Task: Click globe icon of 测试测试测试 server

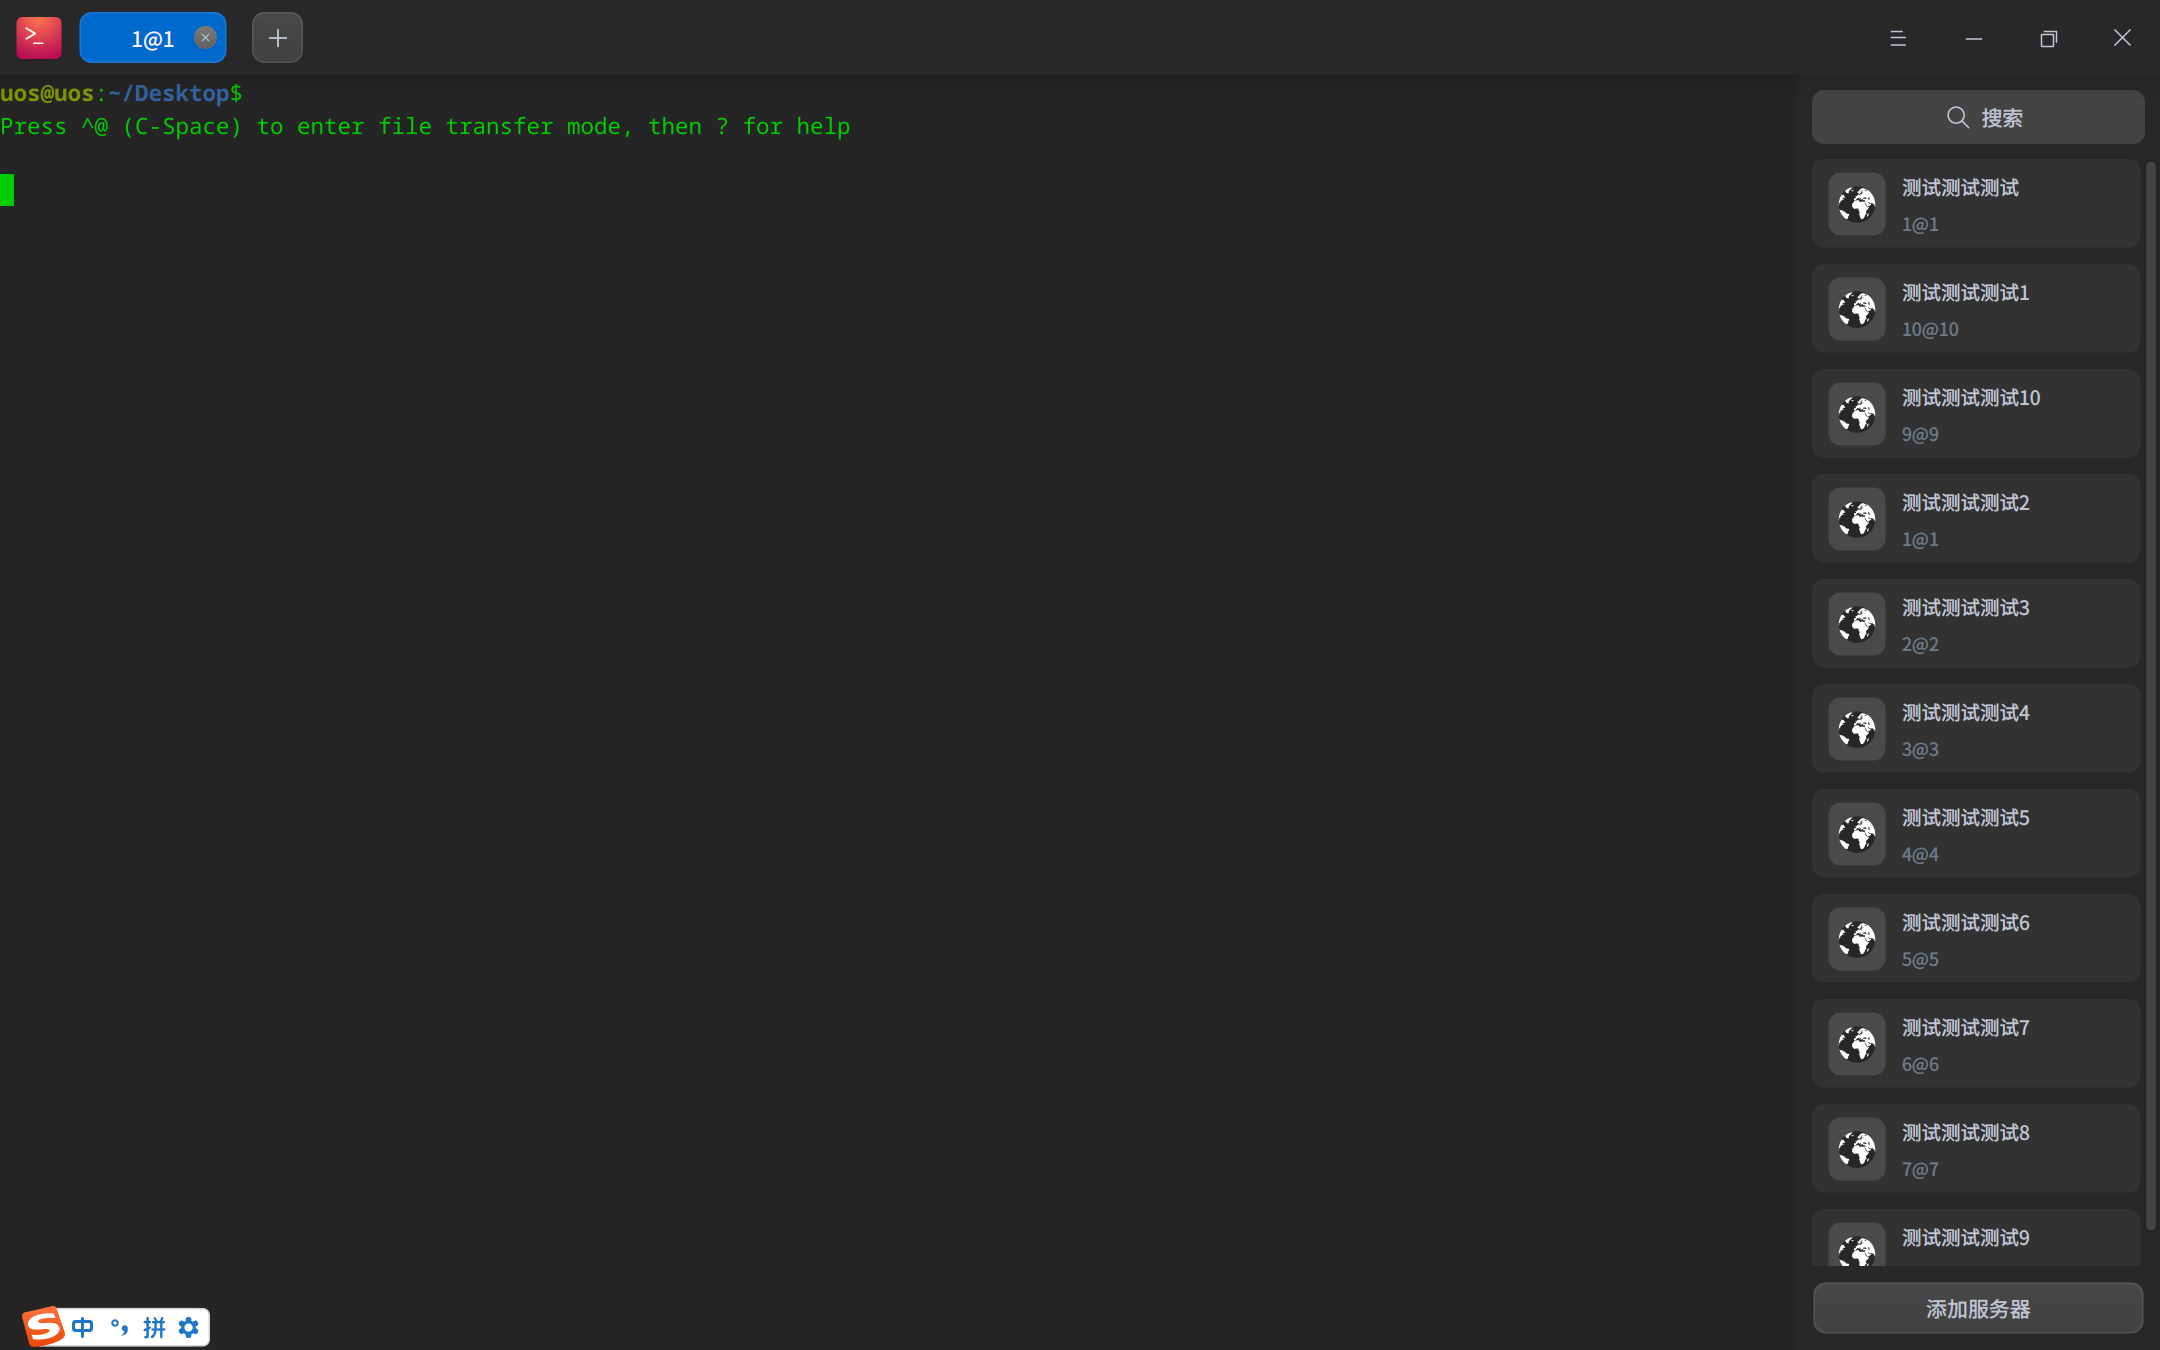Action: [1857, 204]
